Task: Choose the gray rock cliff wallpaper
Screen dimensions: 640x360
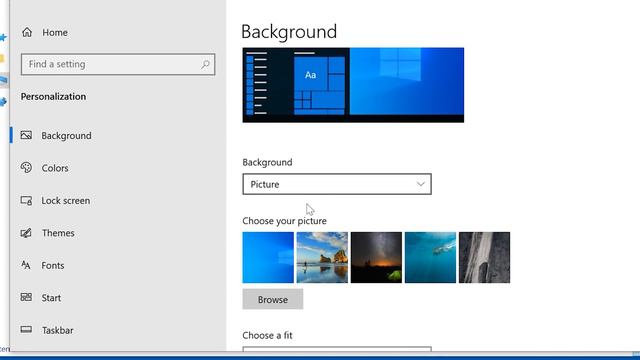Action: coord(484,257)
